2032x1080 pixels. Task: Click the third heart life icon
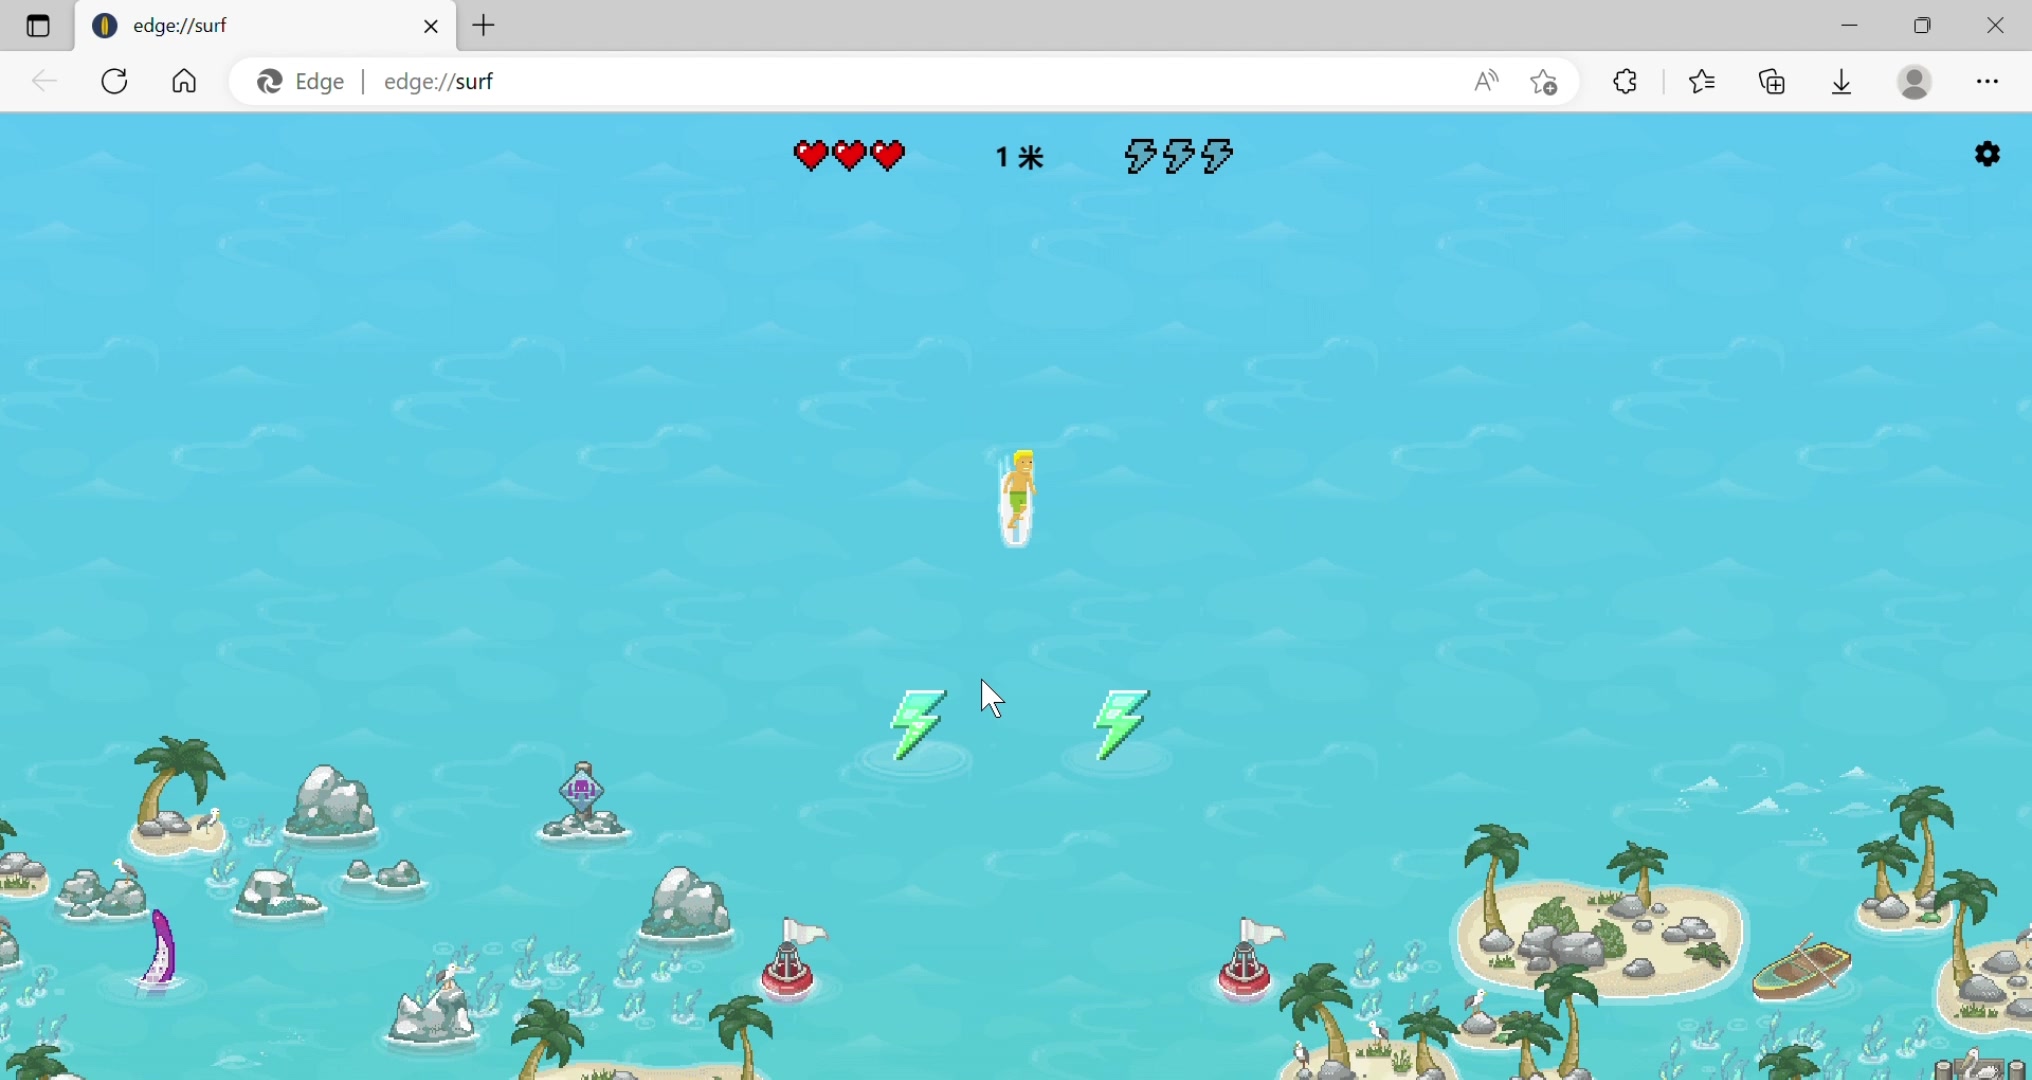(x=886, y=156)
